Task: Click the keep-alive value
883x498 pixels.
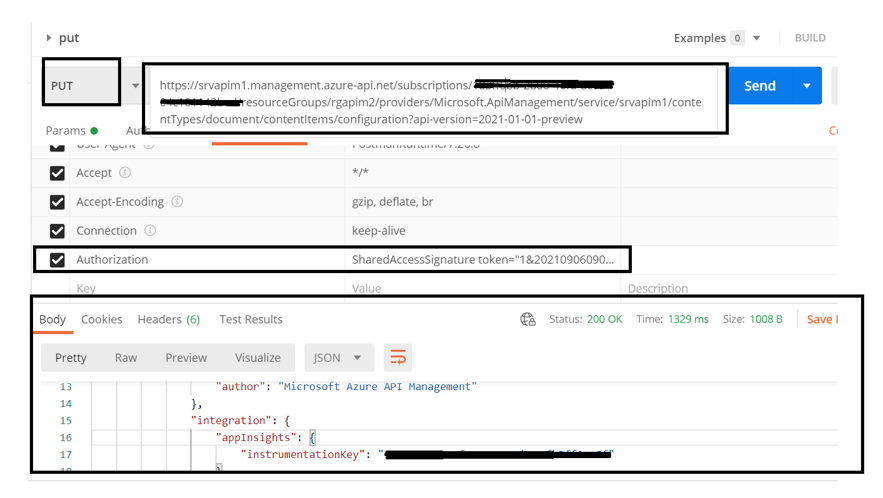Action: [x=378, y=230]
